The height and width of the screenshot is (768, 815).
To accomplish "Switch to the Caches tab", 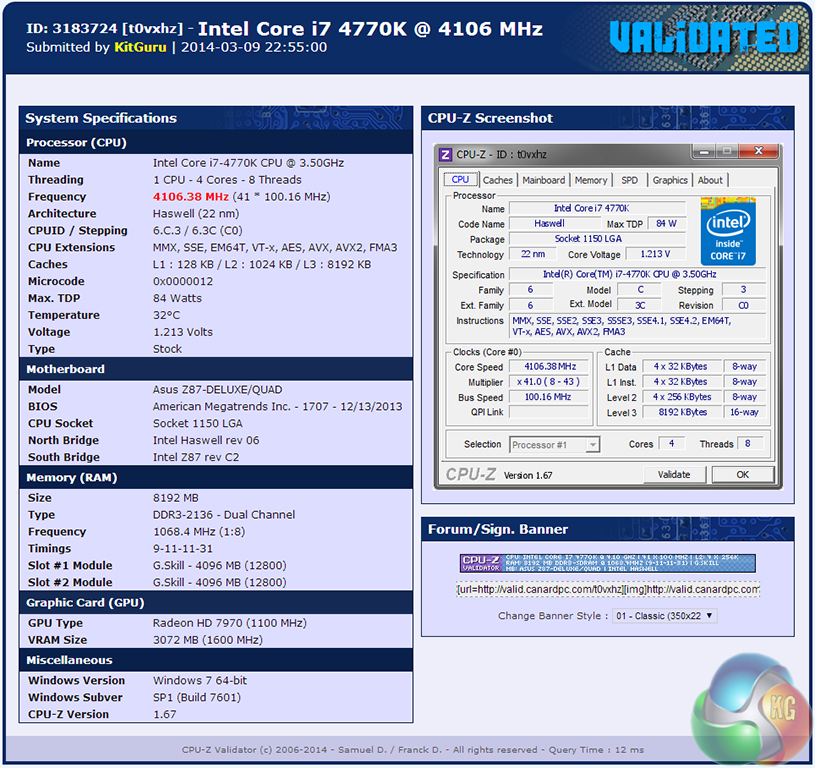I will (497, 180).
